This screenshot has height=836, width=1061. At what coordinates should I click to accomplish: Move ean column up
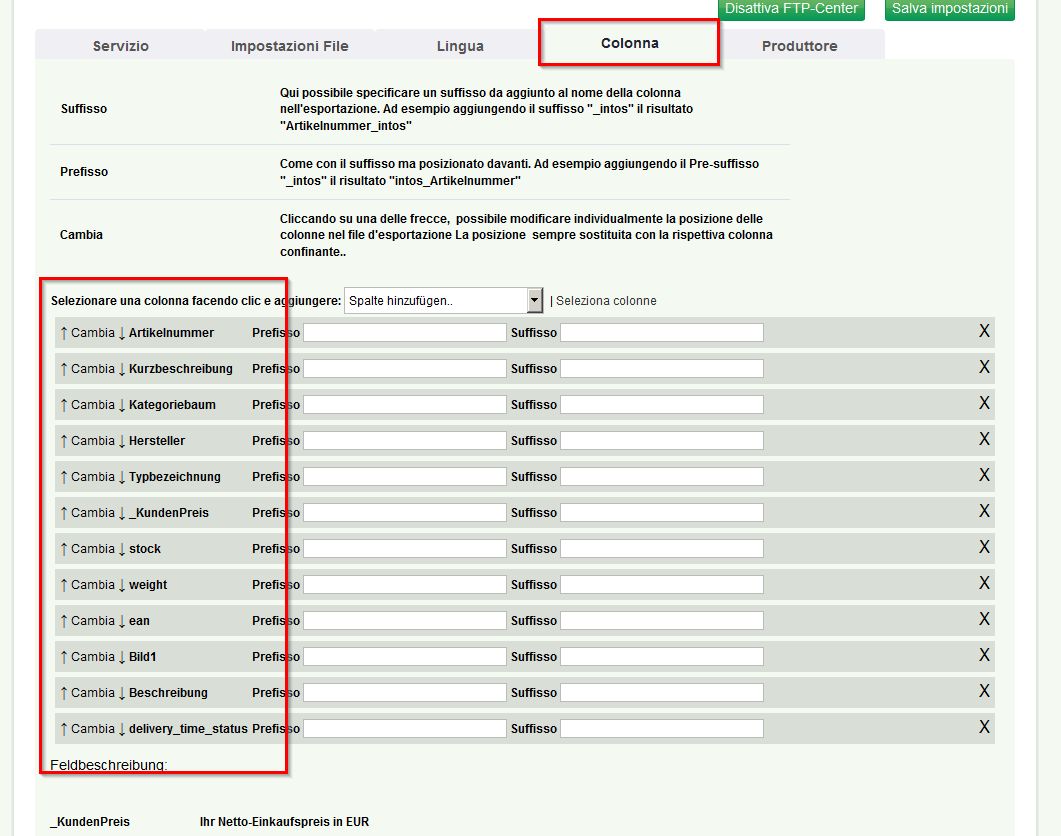[x=64, y=621]
